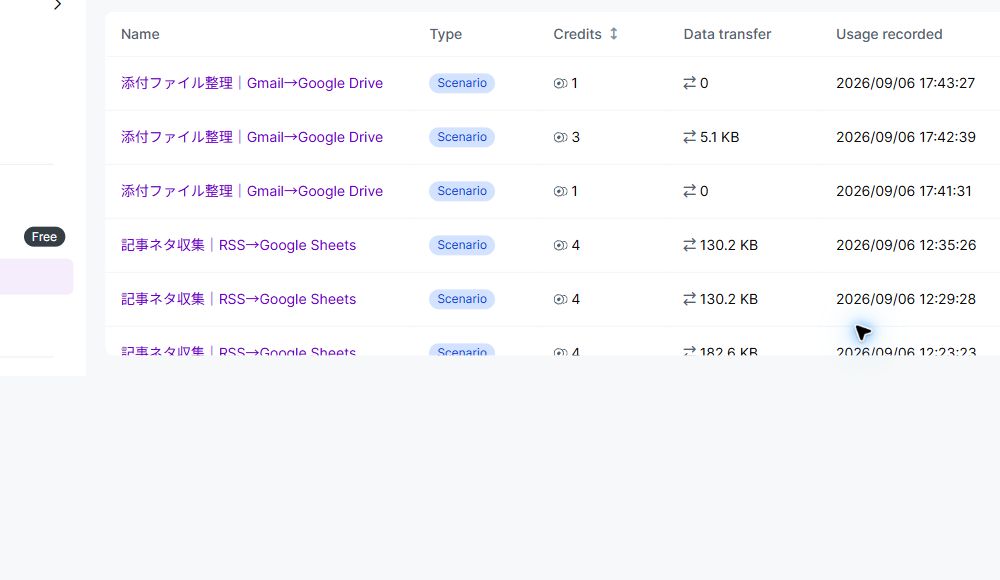Screen dimensions: 1000x580
Task: Click the credits value 3 in the 17:42:39 row
Action: 575,137
